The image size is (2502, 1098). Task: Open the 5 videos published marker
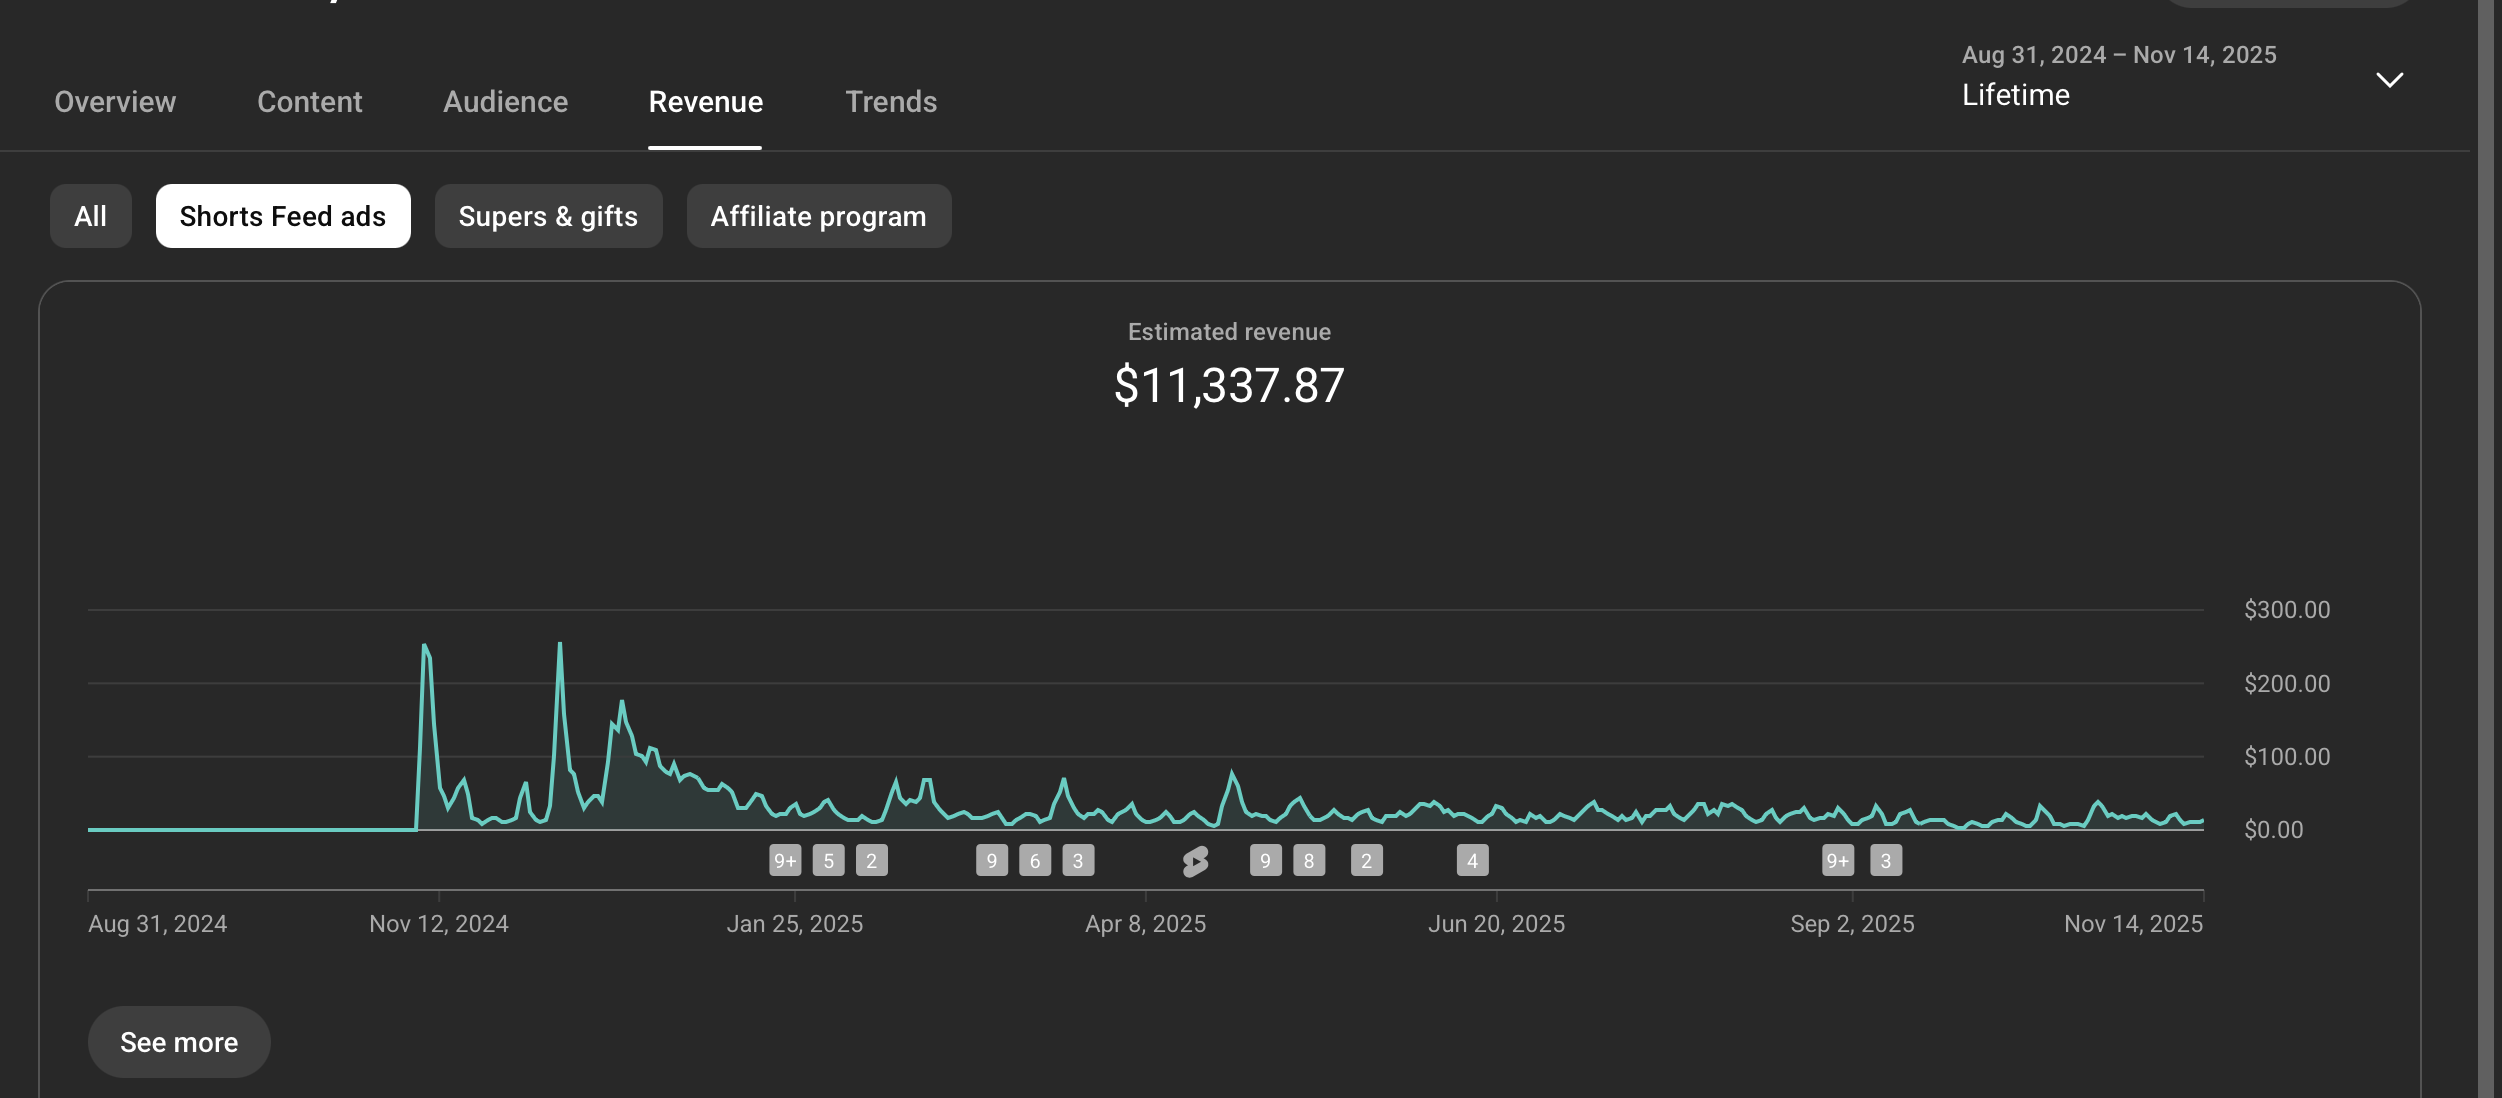[828, 861]
